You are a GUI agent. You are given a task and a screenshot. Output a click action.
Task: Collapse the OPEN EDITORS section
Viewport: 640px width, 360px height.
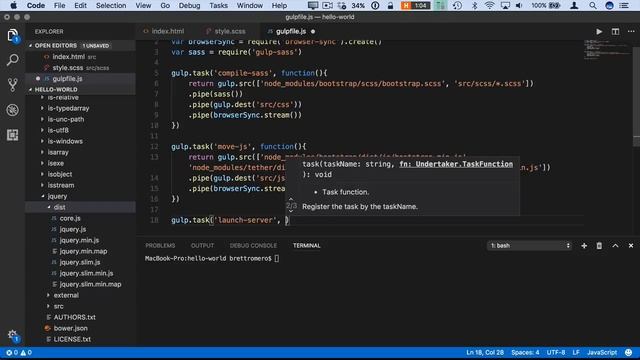31,46
